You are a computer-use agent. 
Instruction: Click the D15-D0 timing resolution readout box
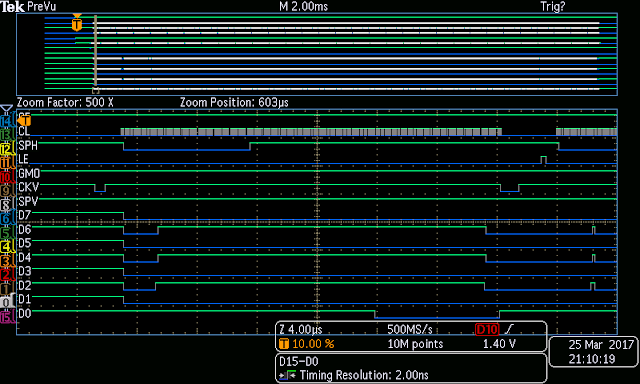pos(411,368)
